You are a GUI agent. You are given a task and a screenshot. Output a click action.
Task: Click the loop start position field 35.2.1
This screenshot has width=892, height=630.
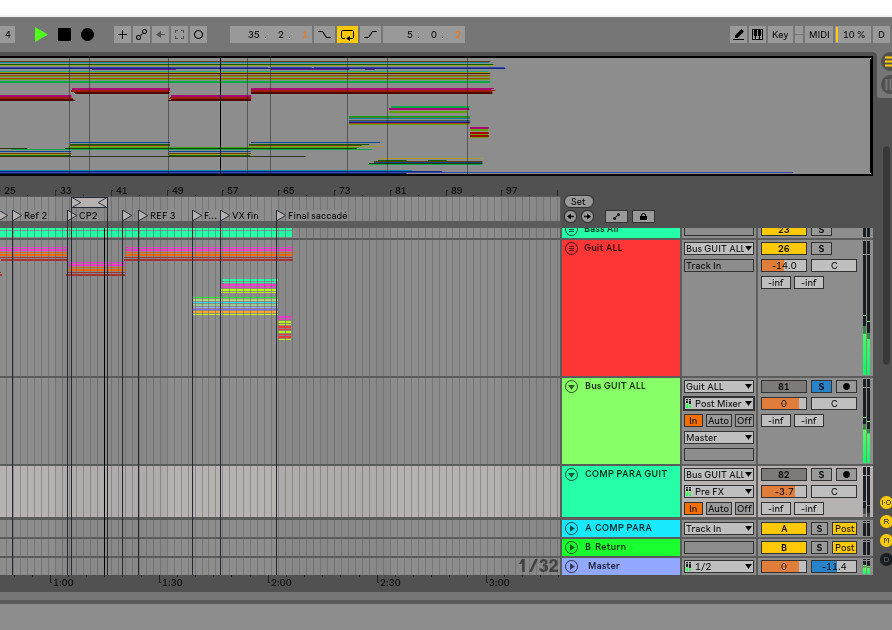[271, 35]
